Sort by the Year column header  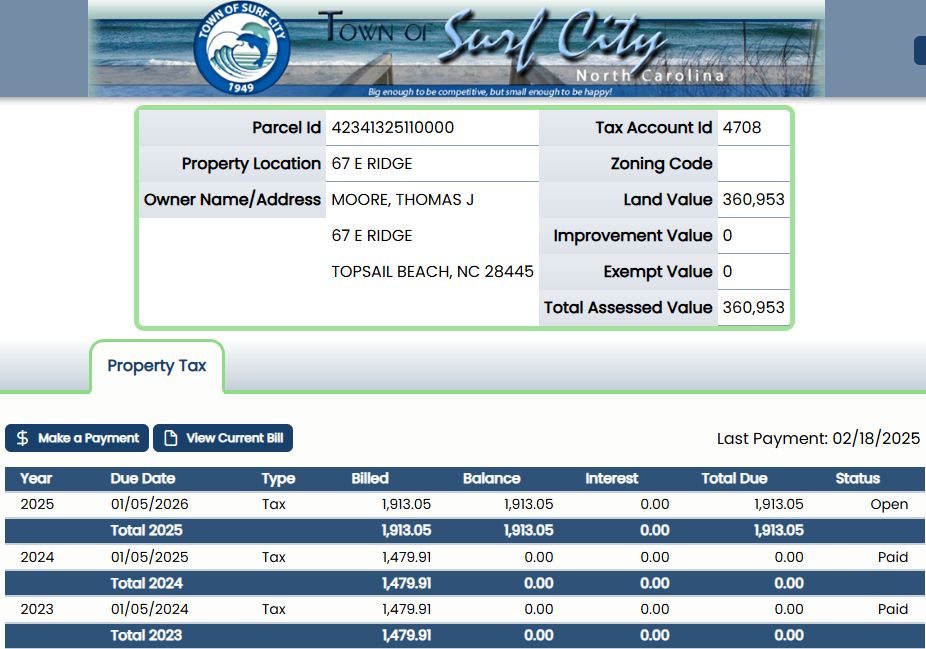(36, 478)
